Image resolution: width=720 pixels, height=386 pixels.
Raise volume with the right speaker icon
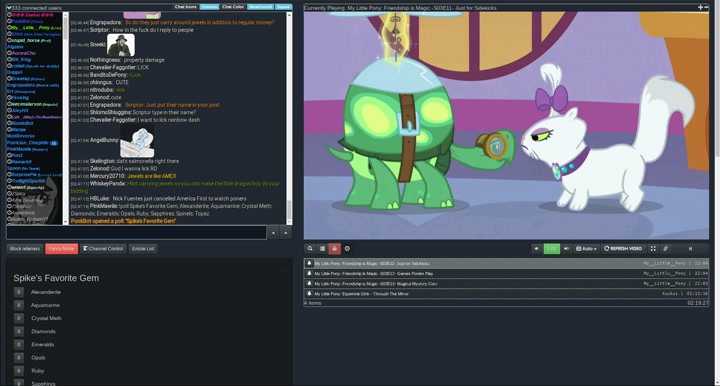[566, 249]
